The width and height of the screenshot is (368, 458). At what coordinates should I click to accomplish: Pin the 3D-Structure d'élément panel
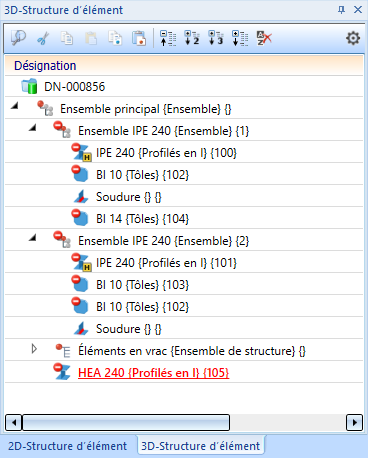pyautogui.click(x=341, y=10)
